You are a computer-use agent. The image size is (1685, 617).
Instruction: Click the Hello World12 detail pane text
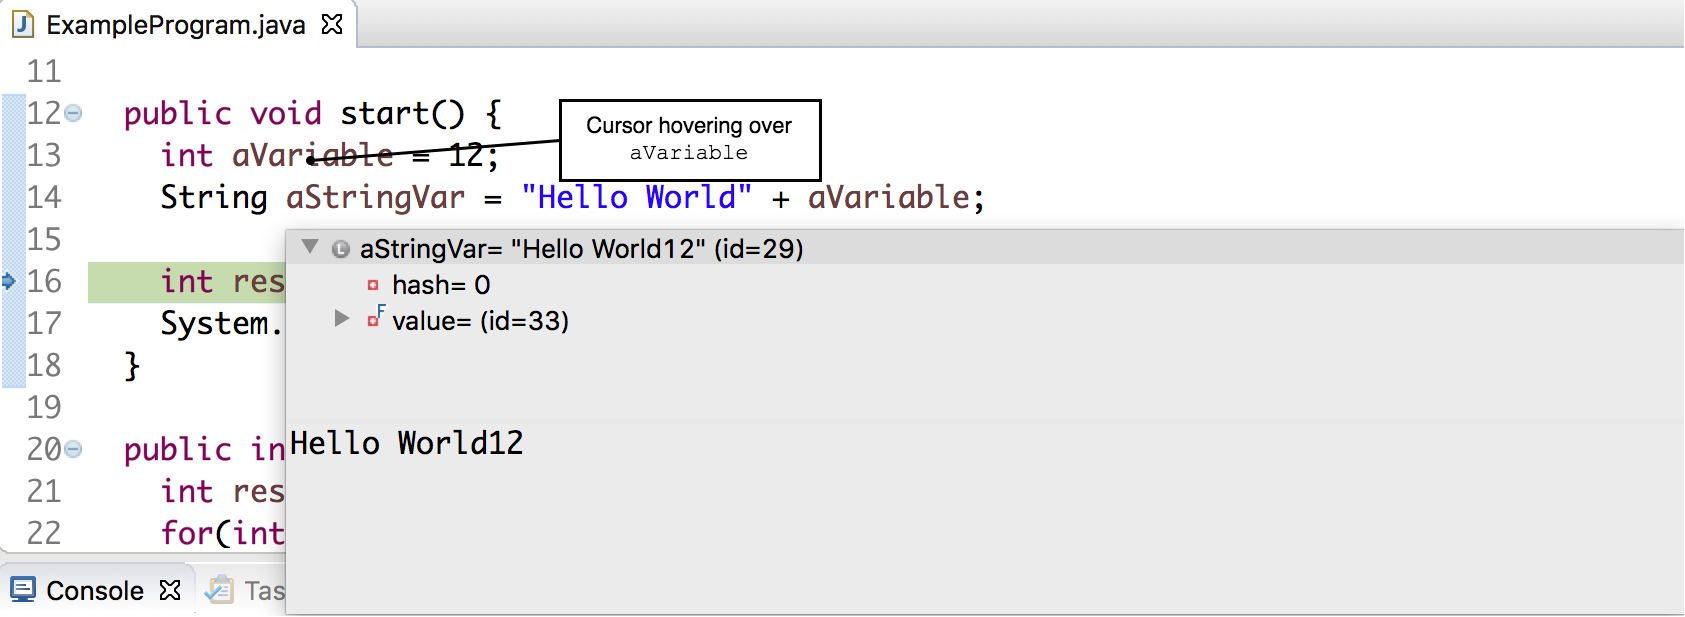click(406, 443)
